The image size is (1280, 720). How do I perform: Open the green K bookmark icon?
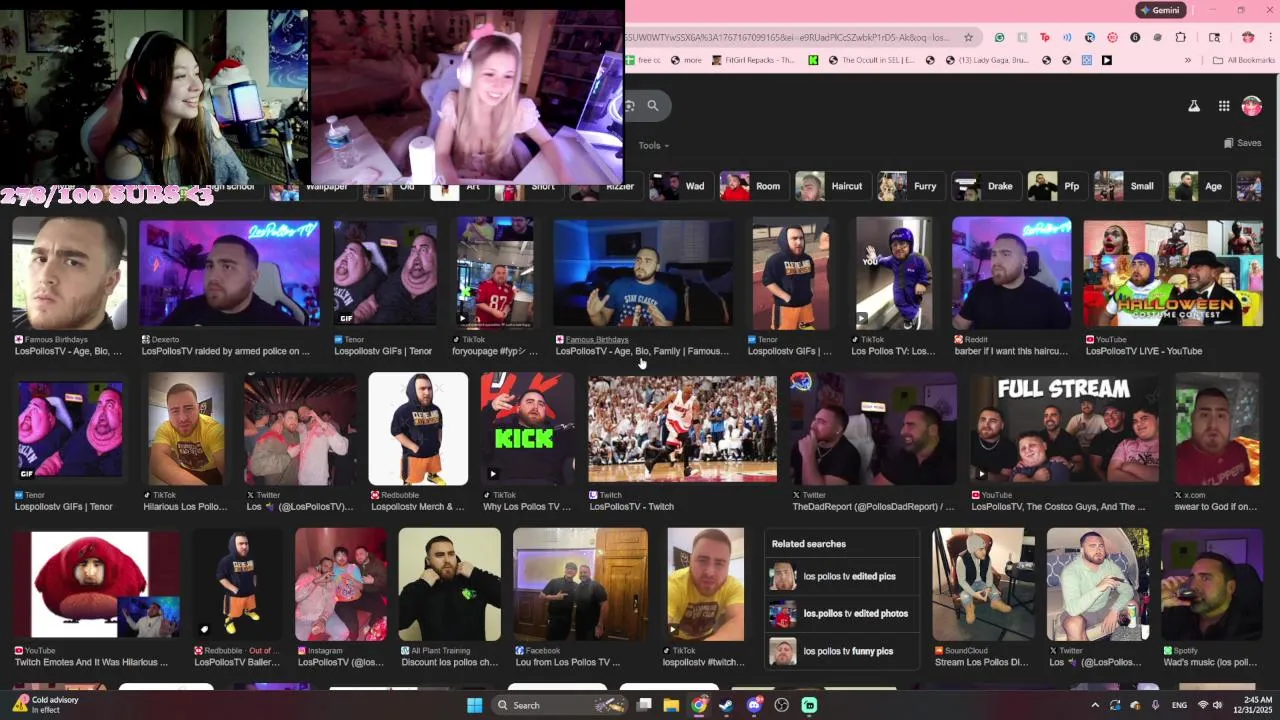pos(813,60)
